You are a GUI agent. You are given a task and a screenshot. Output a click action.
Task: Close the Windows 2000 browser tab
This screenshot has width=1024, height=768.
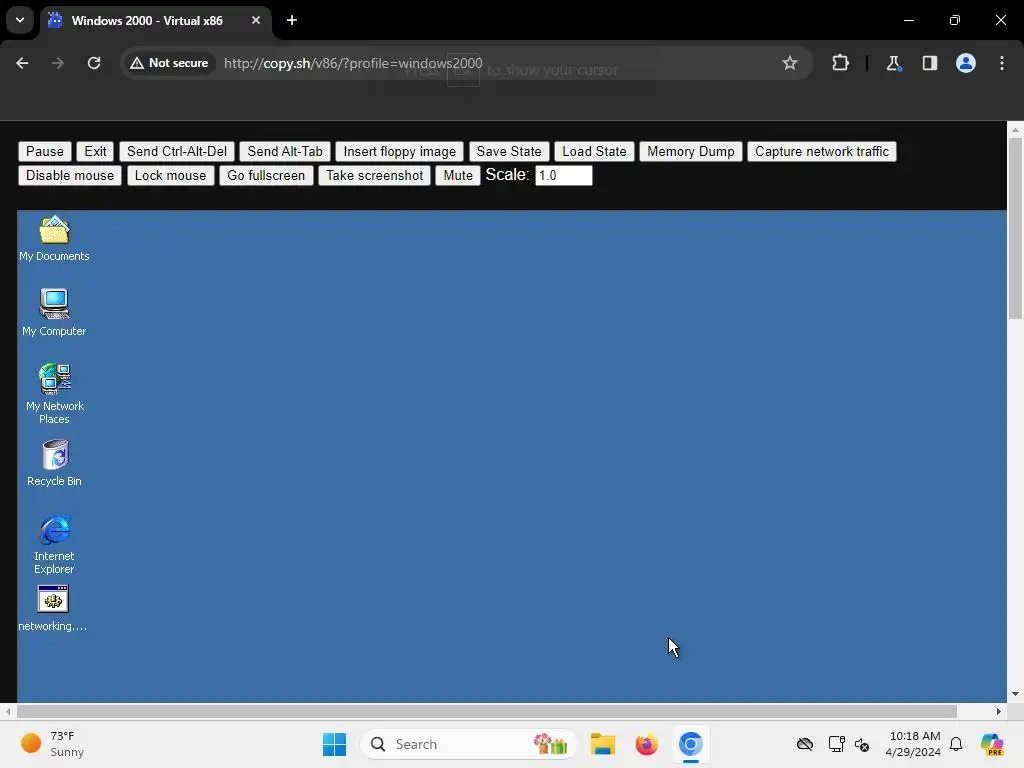tap(256, 20)
